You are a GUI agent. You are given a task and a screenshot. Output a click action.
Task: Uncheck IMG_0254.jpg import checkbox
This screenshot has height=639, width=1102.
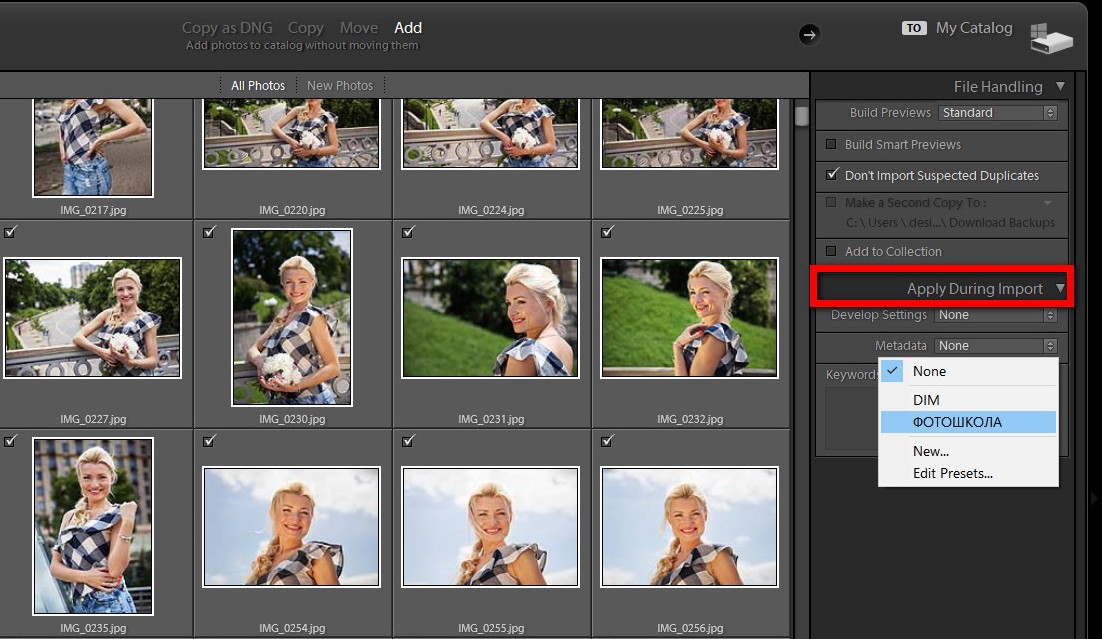coord(209,441)
